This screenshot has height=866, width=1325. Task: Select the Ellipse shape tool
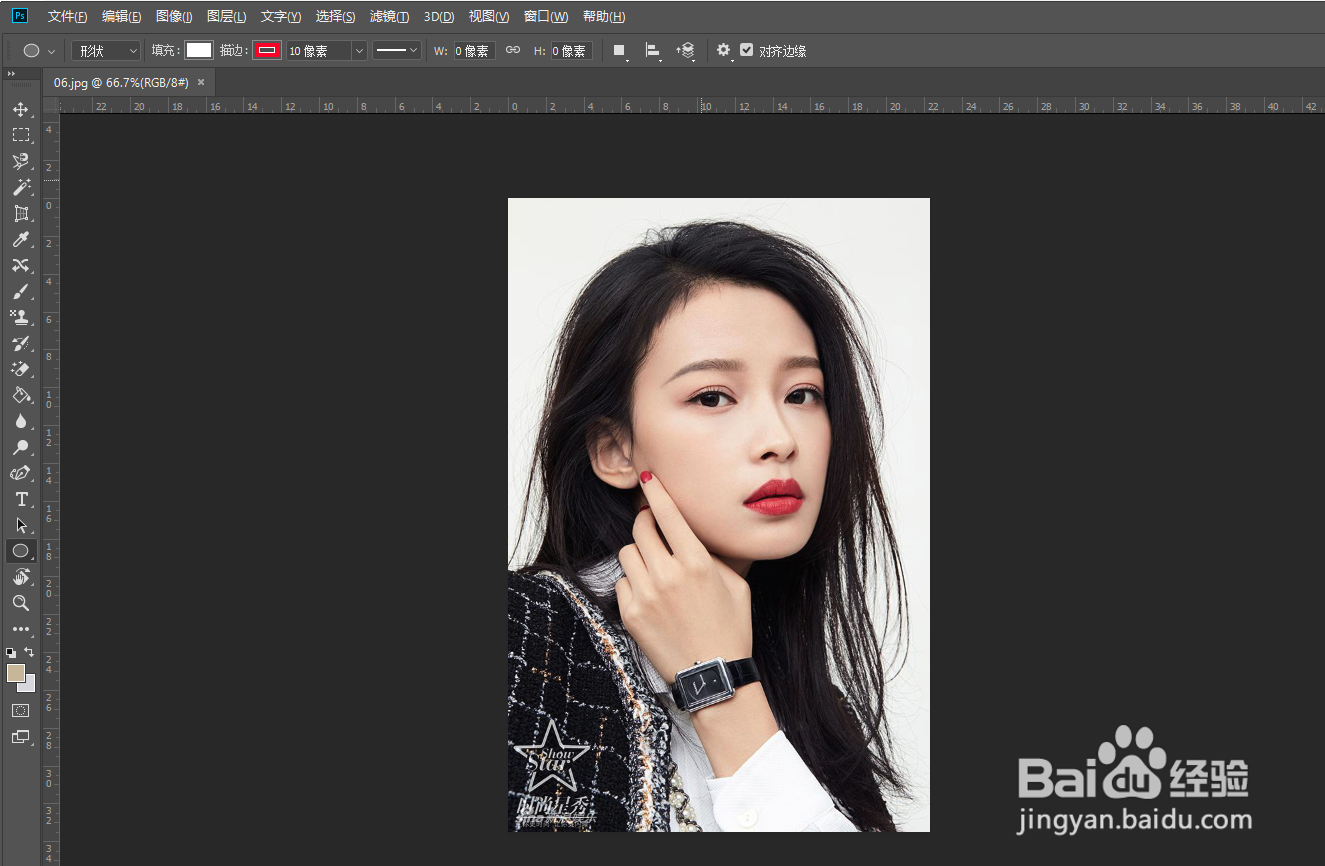point(20,551)
